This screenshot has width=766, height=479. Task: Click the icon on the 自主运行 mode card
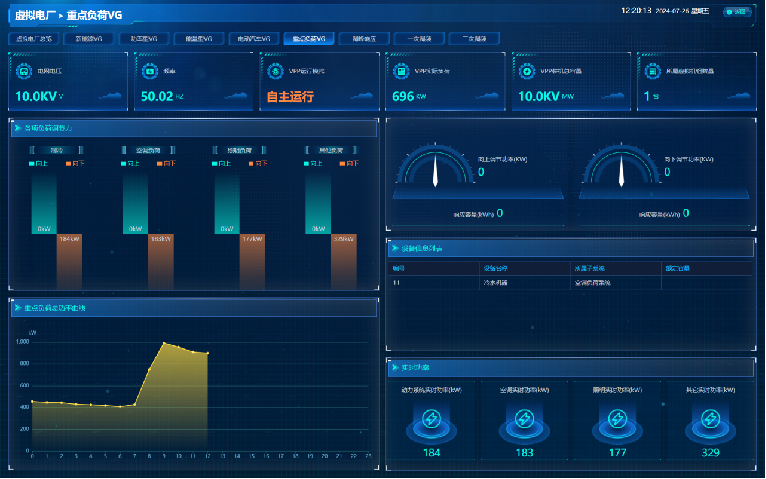[274, 71]
